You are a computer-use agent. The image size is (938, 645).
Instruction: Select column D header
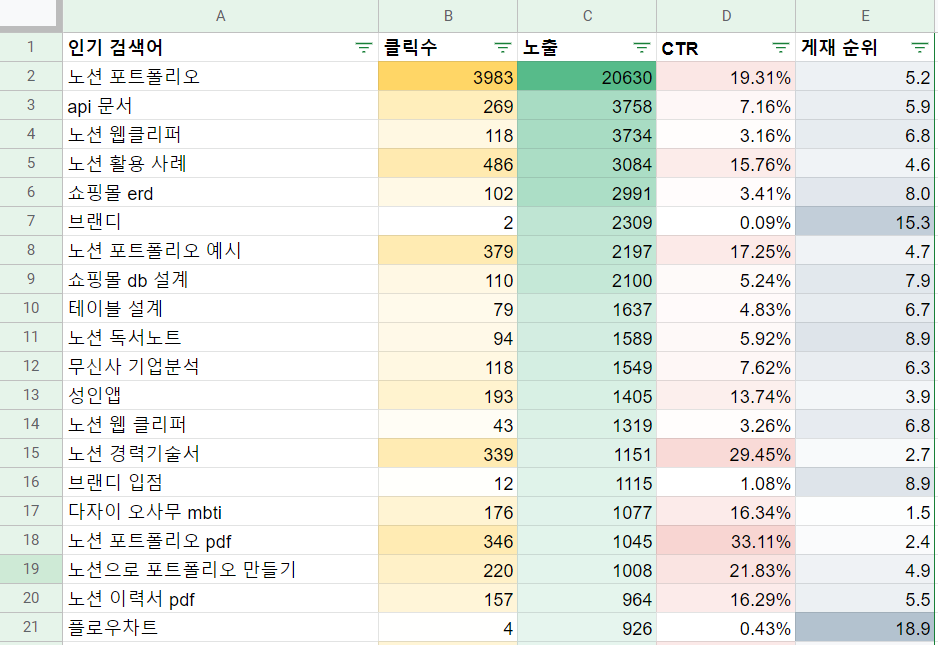click(726, 16)
